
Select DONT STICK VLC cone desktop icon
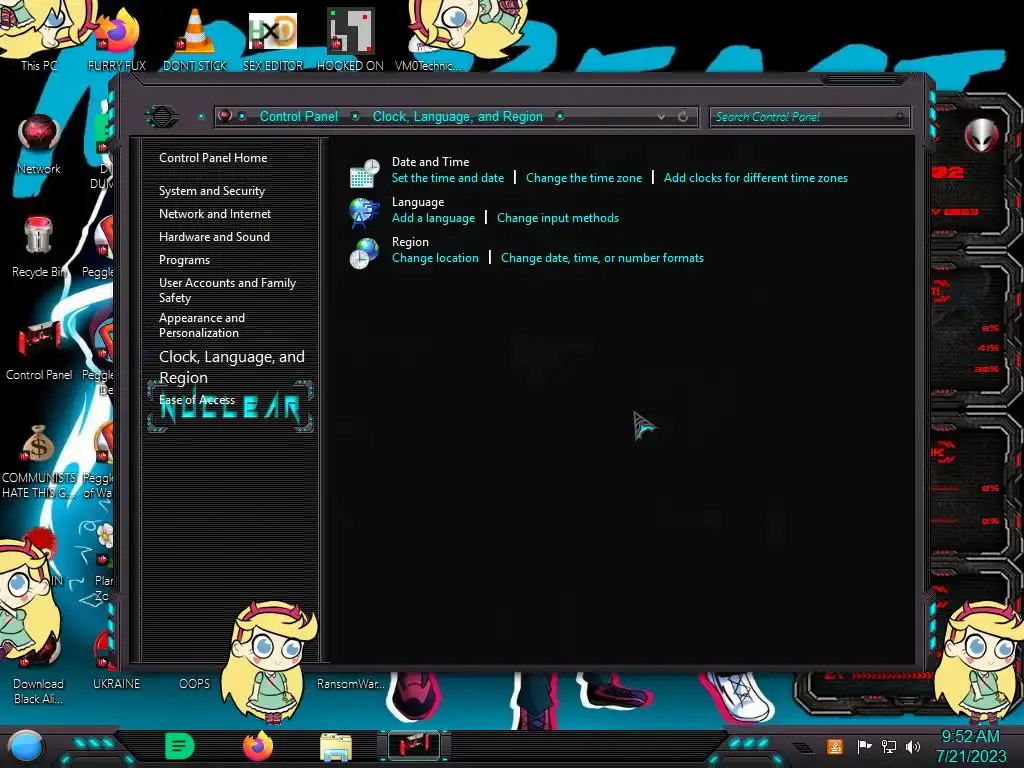click(x=195, y=40)
